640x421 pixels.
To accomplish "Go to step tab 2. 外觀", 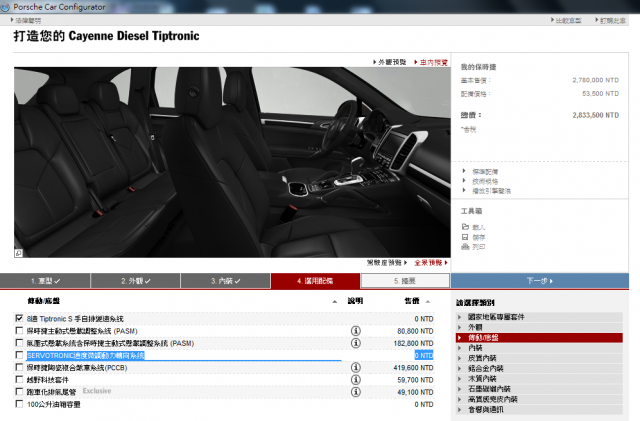I will pyautogui.click(x=136, y=281).
